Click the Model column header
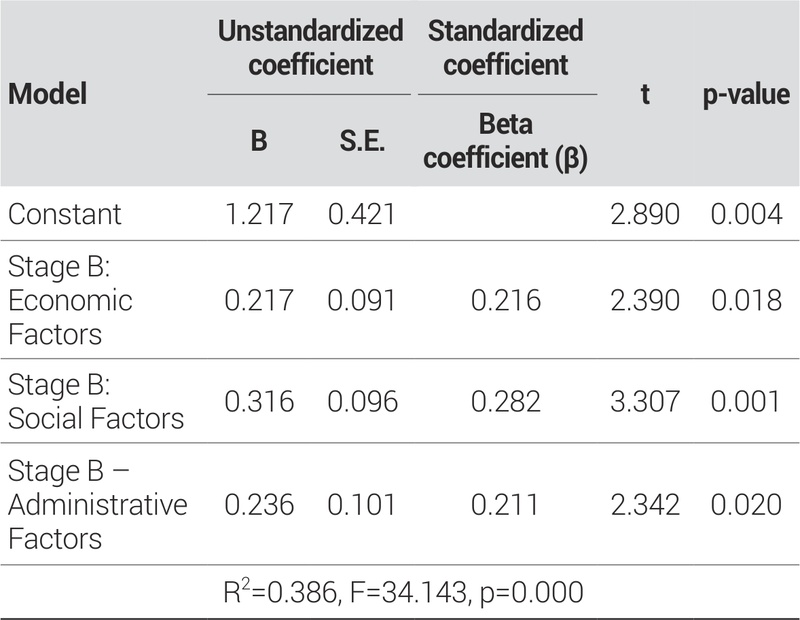This screenshot has height=620, width=800. click(x=47, y=95)
